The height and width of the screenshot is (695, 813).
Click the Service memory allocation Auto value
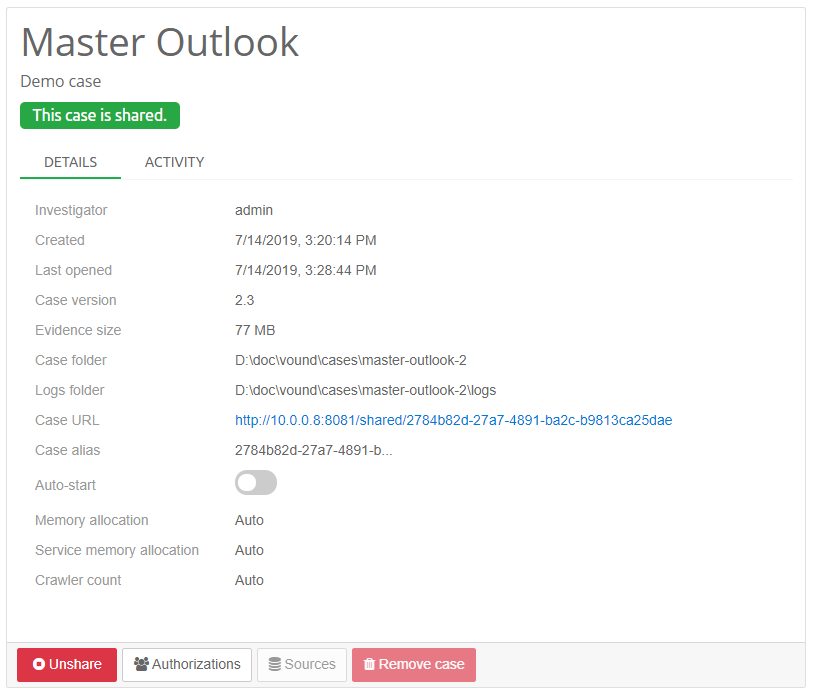249,550
